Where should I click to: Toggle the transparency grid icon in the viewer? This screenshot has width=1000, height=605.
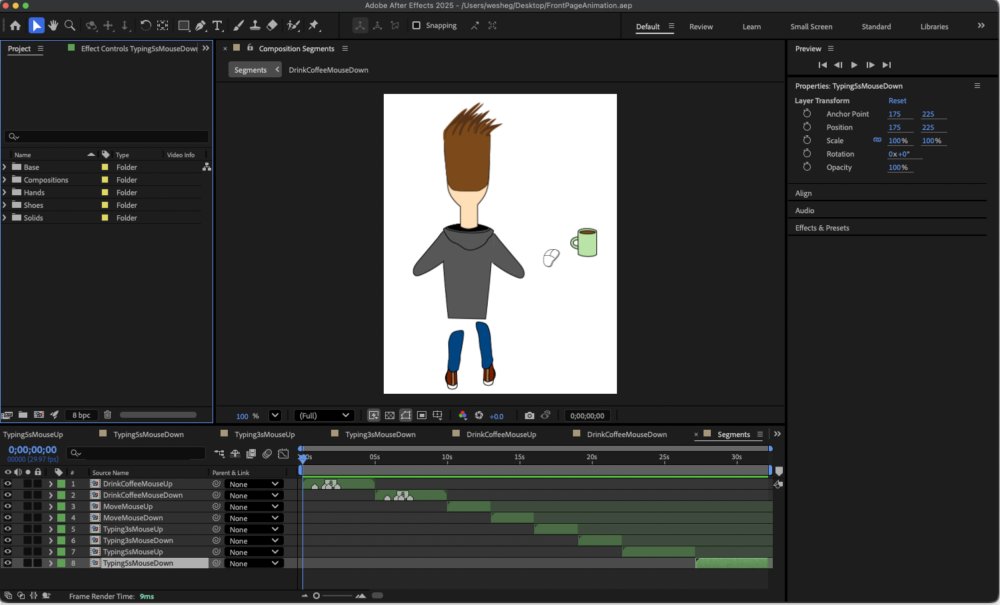(390, 416)
